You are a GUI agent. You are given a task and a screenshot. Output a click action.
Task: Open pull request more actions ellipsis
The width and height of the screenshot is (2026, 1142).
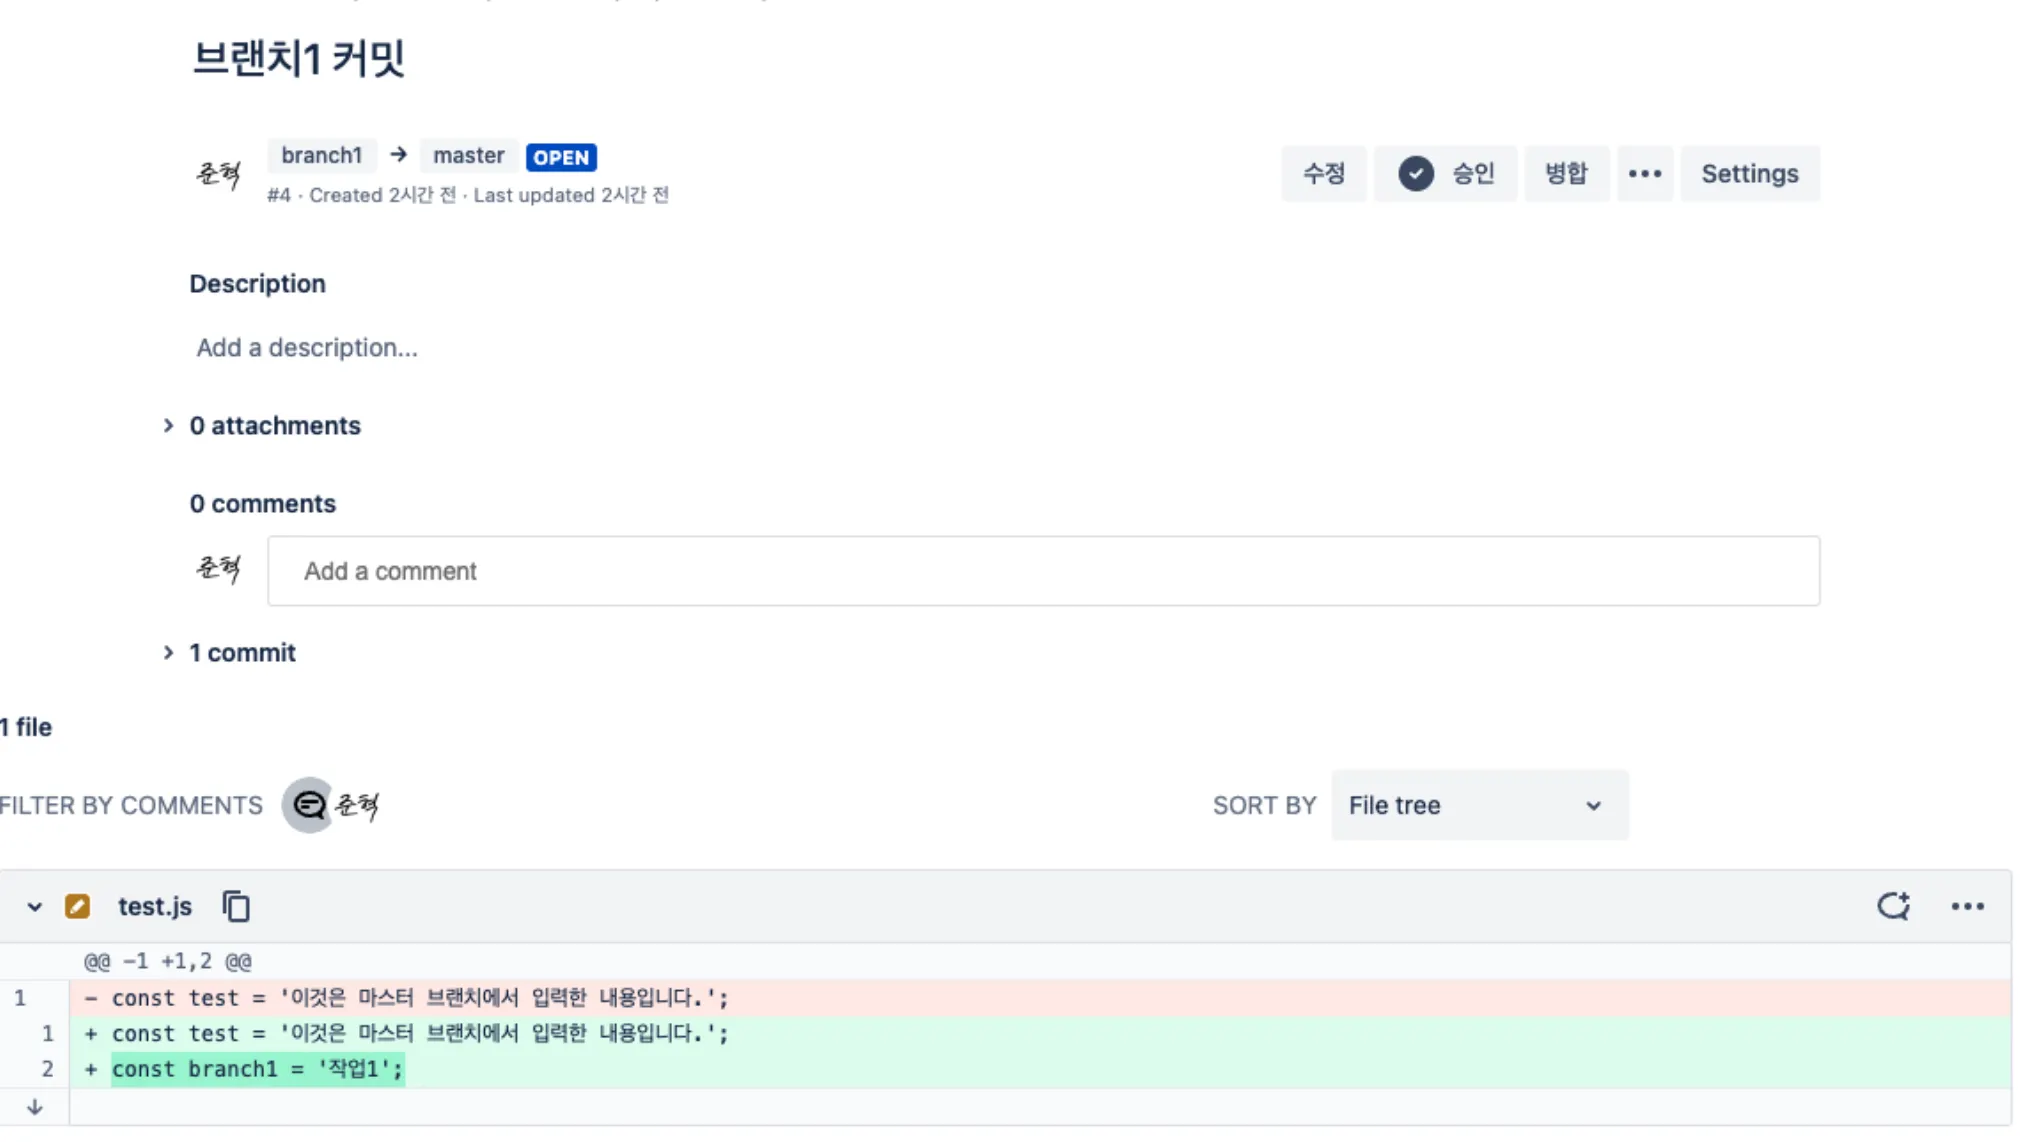click(x=1644, y=174)
